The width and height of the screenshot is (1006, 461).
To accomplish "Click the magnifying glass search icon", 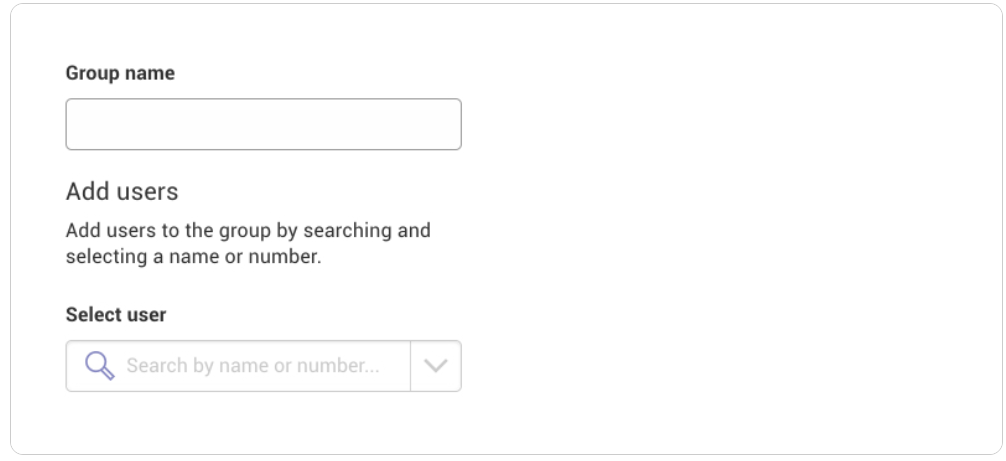I will point(99,365).
